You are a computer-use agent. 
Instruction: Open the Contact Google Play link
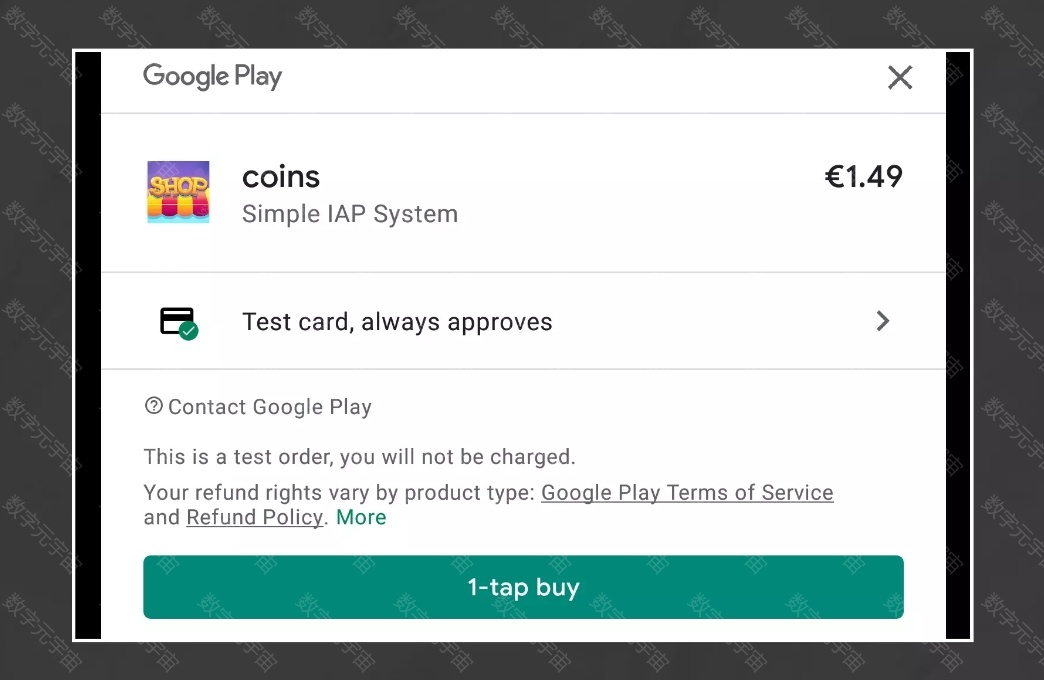click(269, 407)
